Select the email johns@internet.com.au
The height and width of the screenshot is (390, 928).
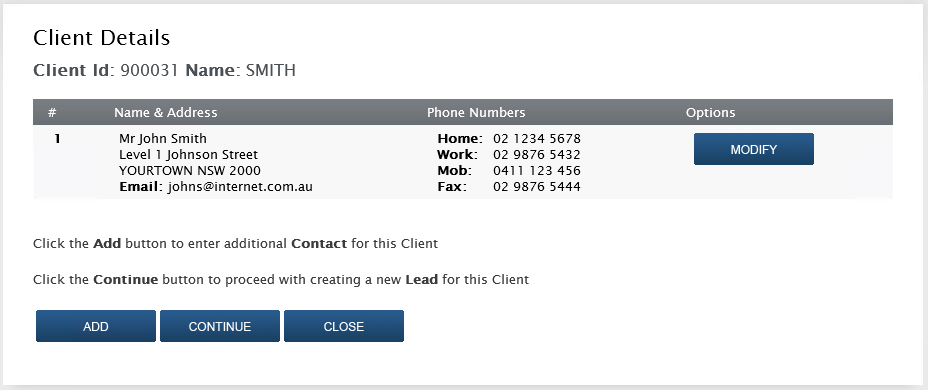240,187
